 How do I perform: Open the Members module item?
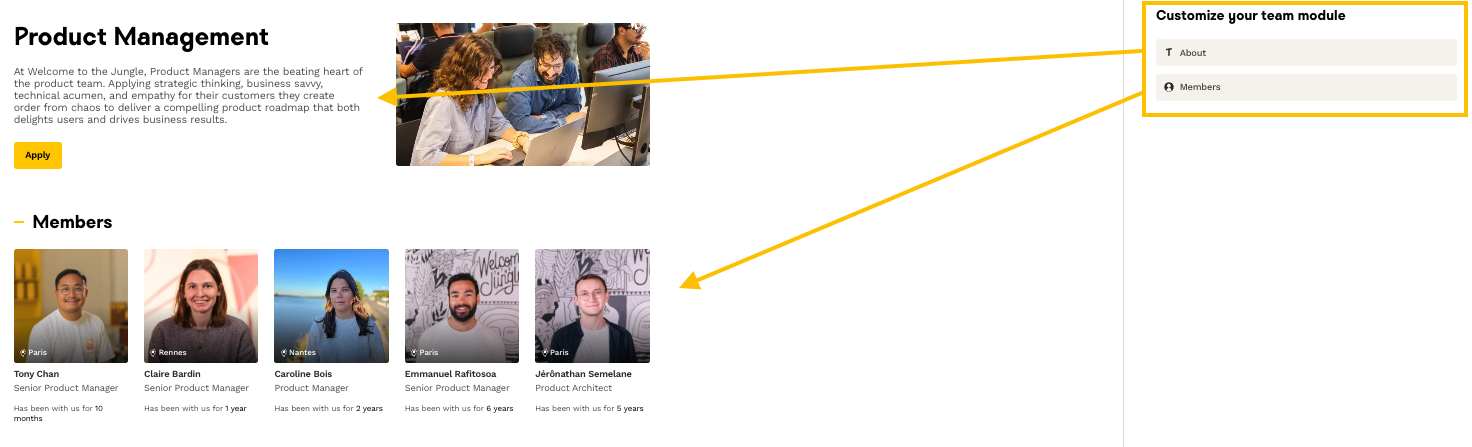click(1306, 87)
